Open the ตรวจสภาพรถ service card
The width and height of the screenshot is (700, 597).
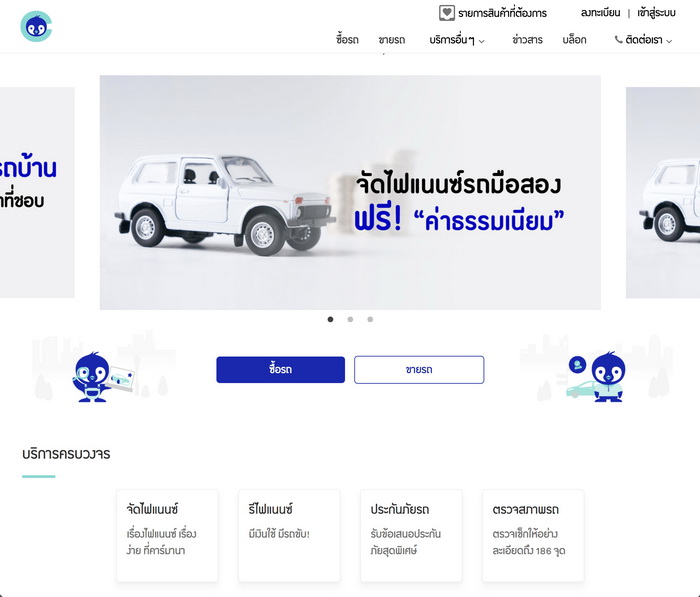click(x=533, y=535)
